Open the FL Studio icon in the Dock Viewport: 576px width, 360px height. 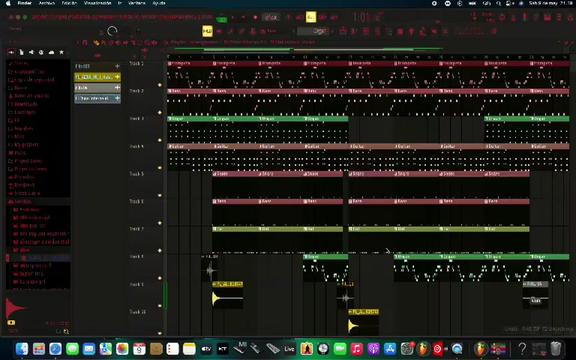coord(424,349)
